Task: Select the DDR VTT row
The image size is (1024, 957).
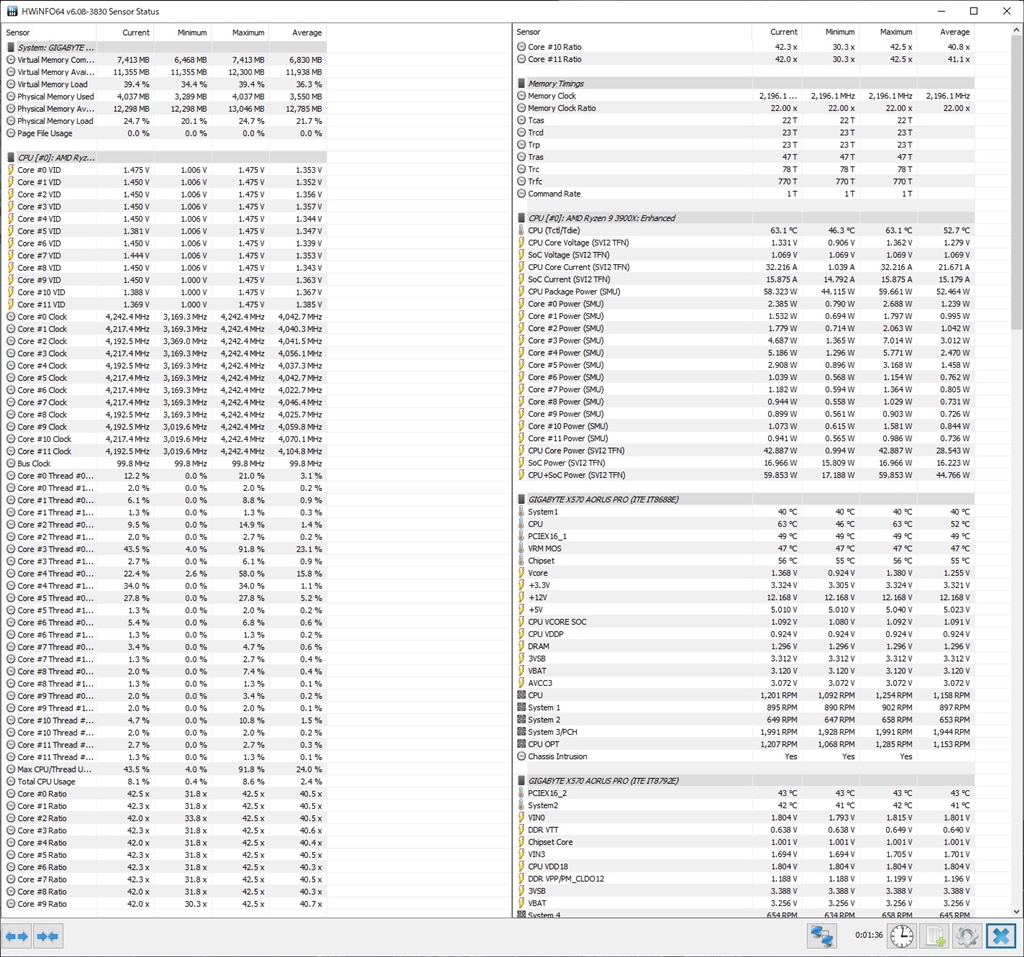Action: pyautogui.click(x=744, y=830)
